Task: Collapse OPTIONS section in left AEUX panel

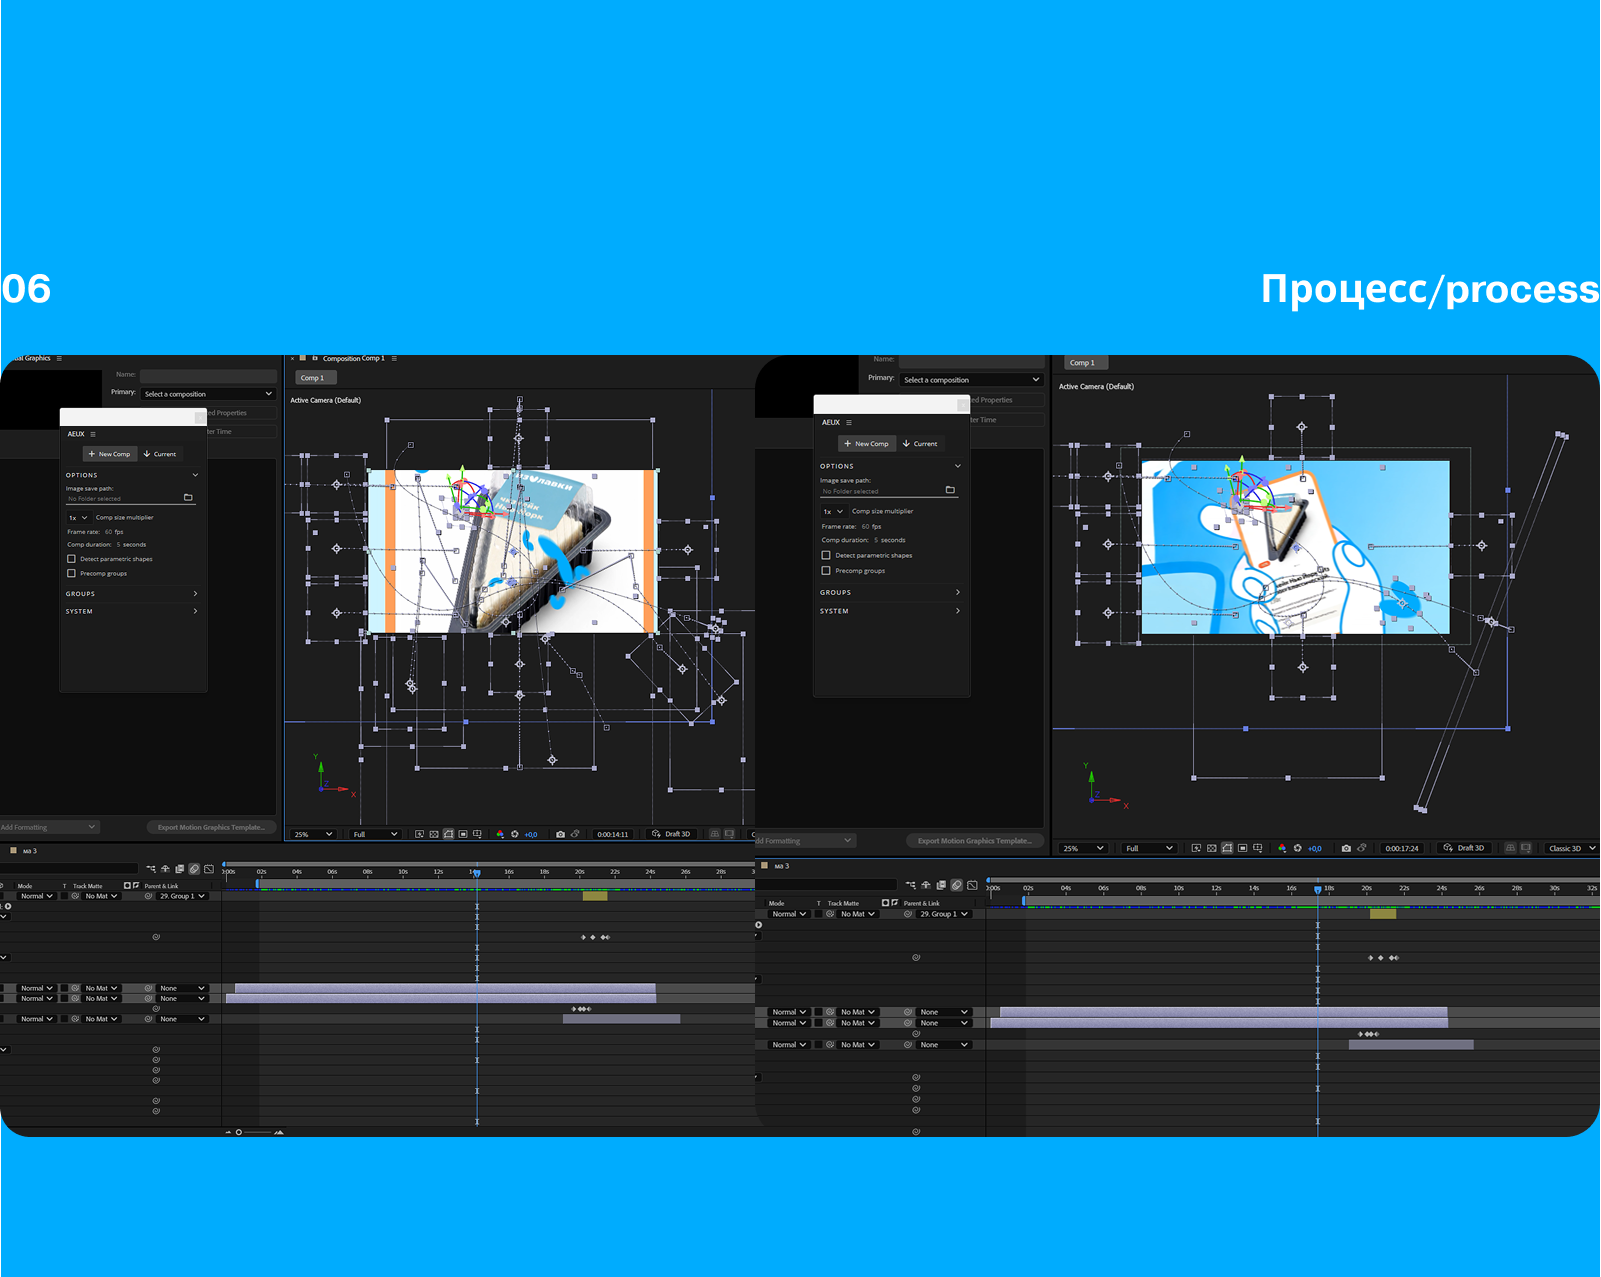Action: click(132, 475)
